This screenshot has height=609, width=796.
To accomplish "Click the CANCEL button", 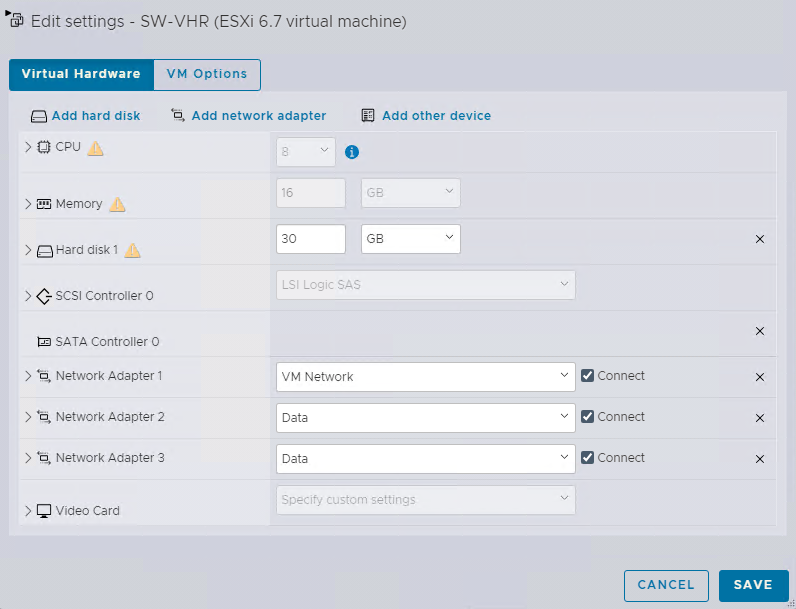I will (x=666, y=585).
